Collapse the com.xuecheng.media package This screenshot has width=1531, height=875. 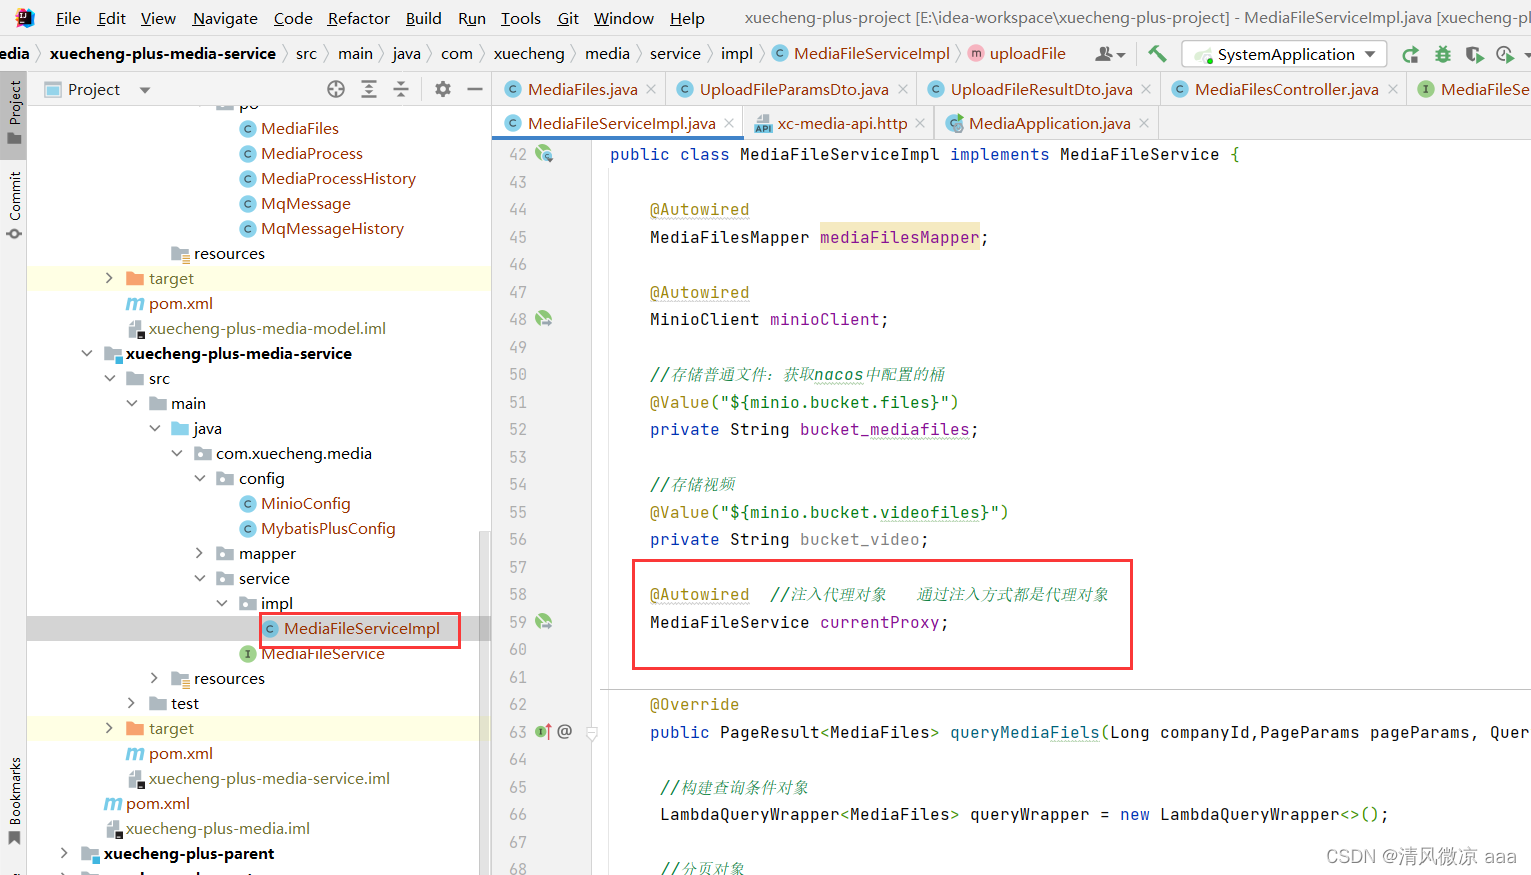click(x=177, y=453)
